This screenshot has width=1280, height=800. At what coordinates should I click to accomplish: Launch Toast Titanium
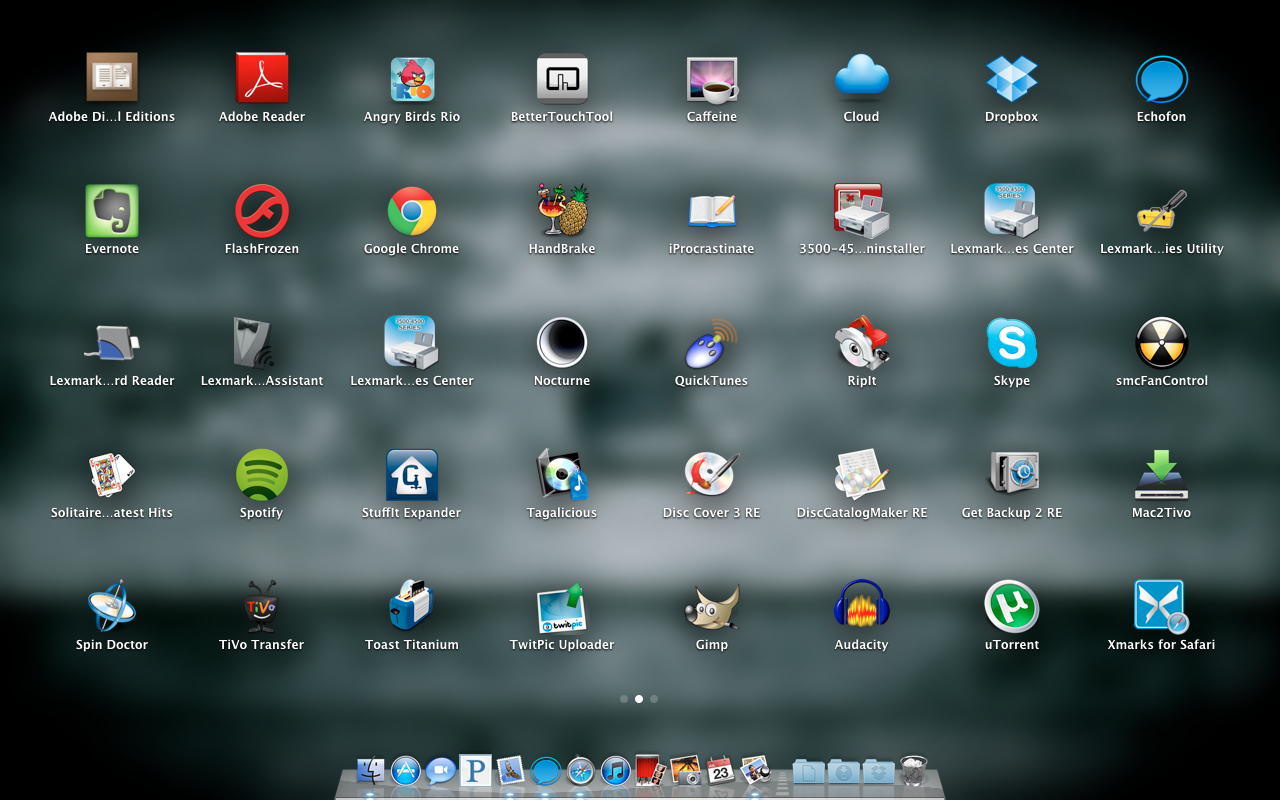[412, 606]
